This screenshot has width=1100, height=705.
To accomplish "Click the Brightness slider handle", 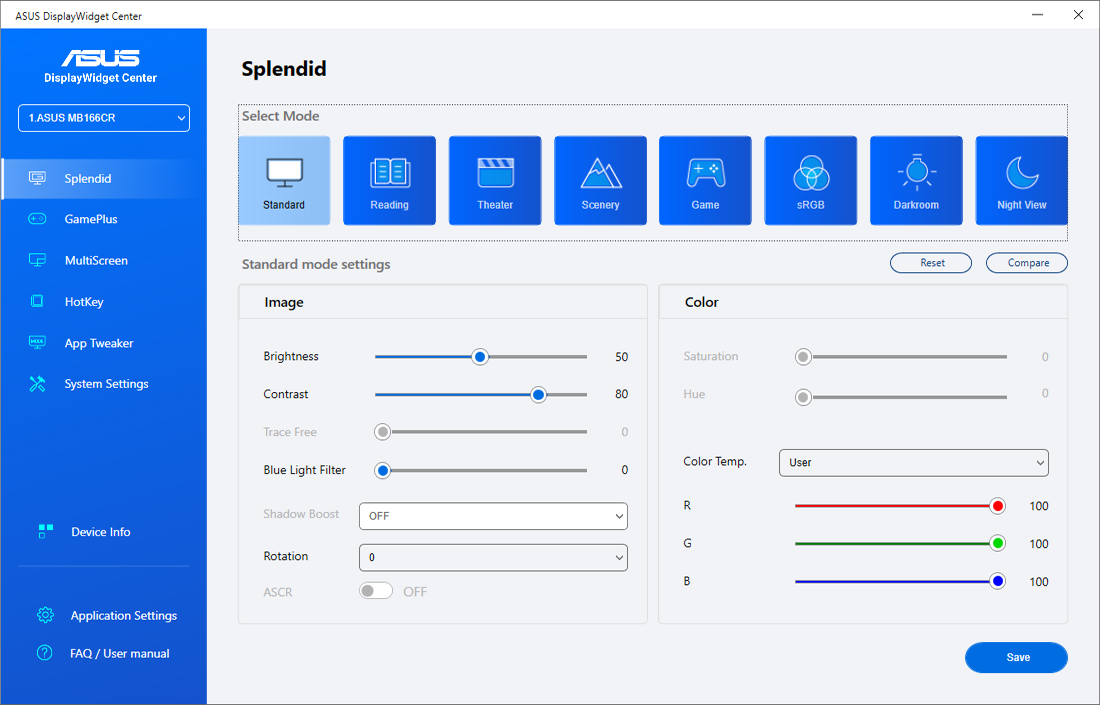I will pos(480,357).
